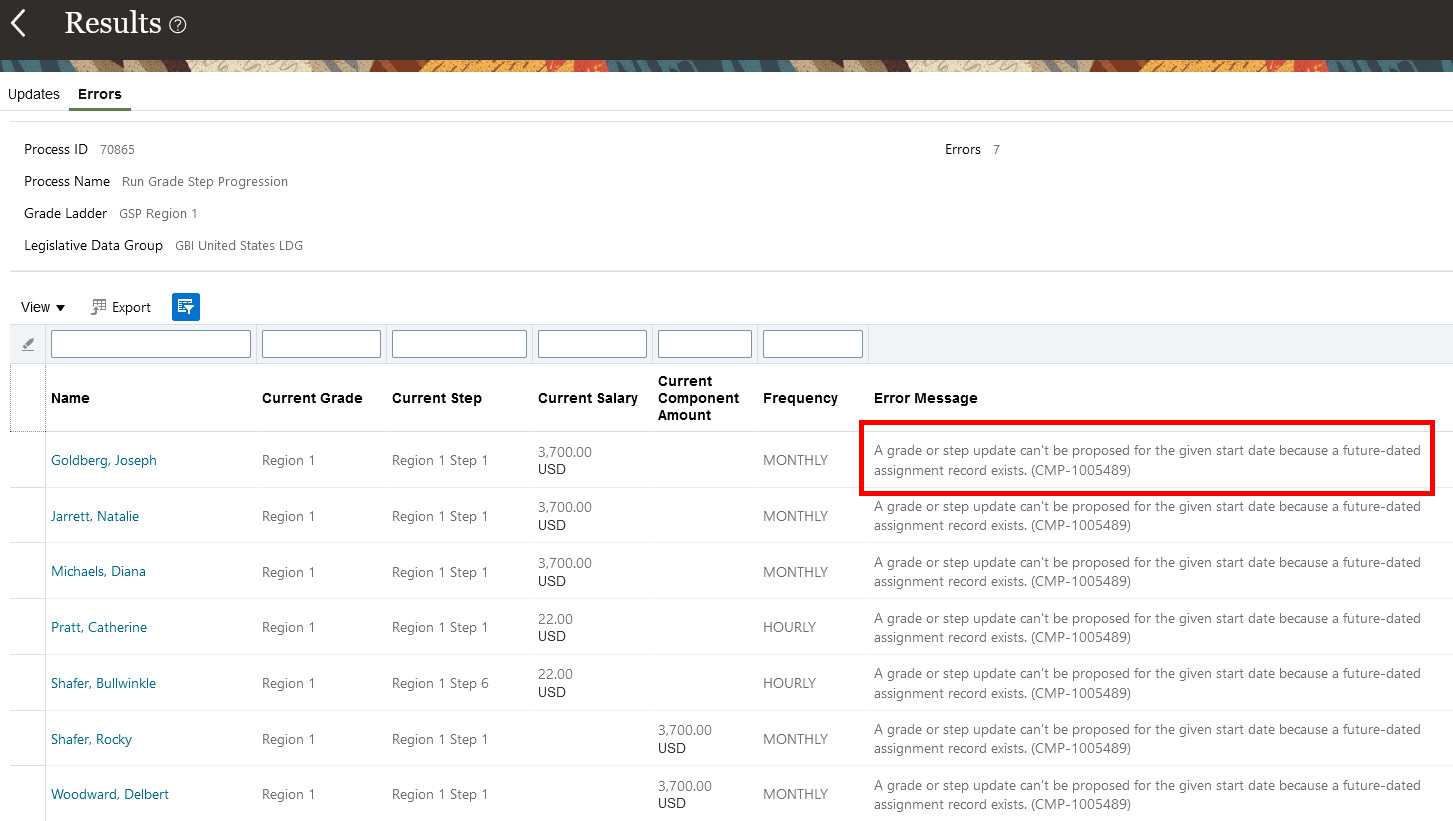Click the Export spreadsheet icon
The image size is (1453, 821).
99,307
